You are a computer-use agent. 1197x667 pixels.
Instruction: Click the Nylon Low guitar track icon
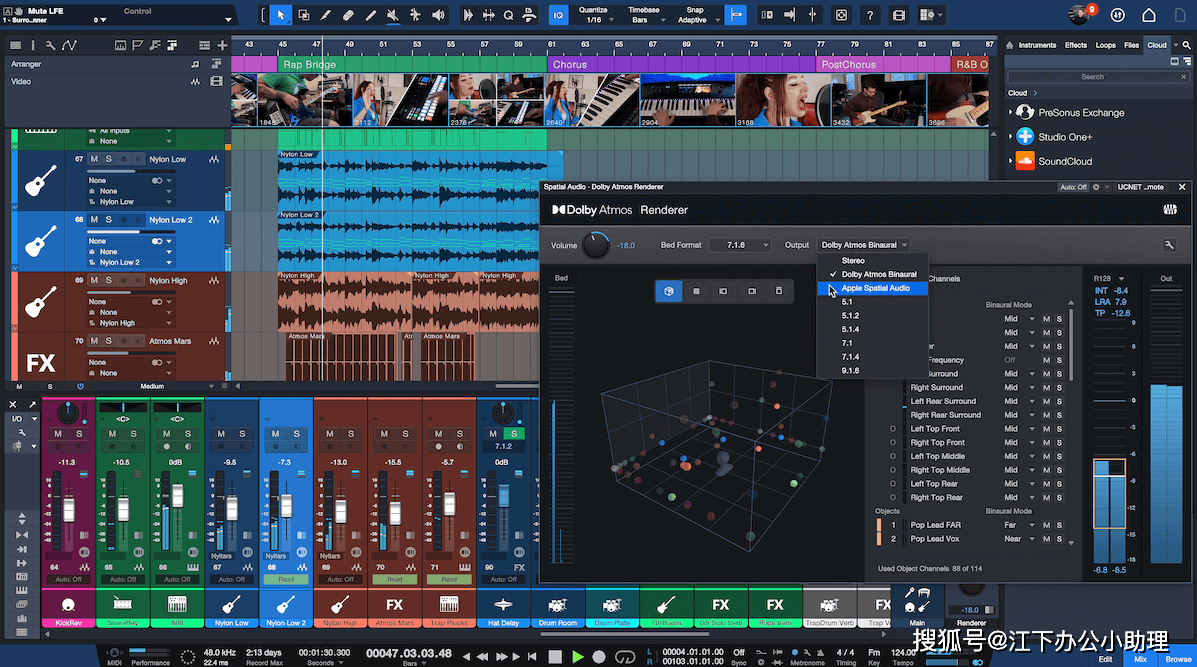40,181
